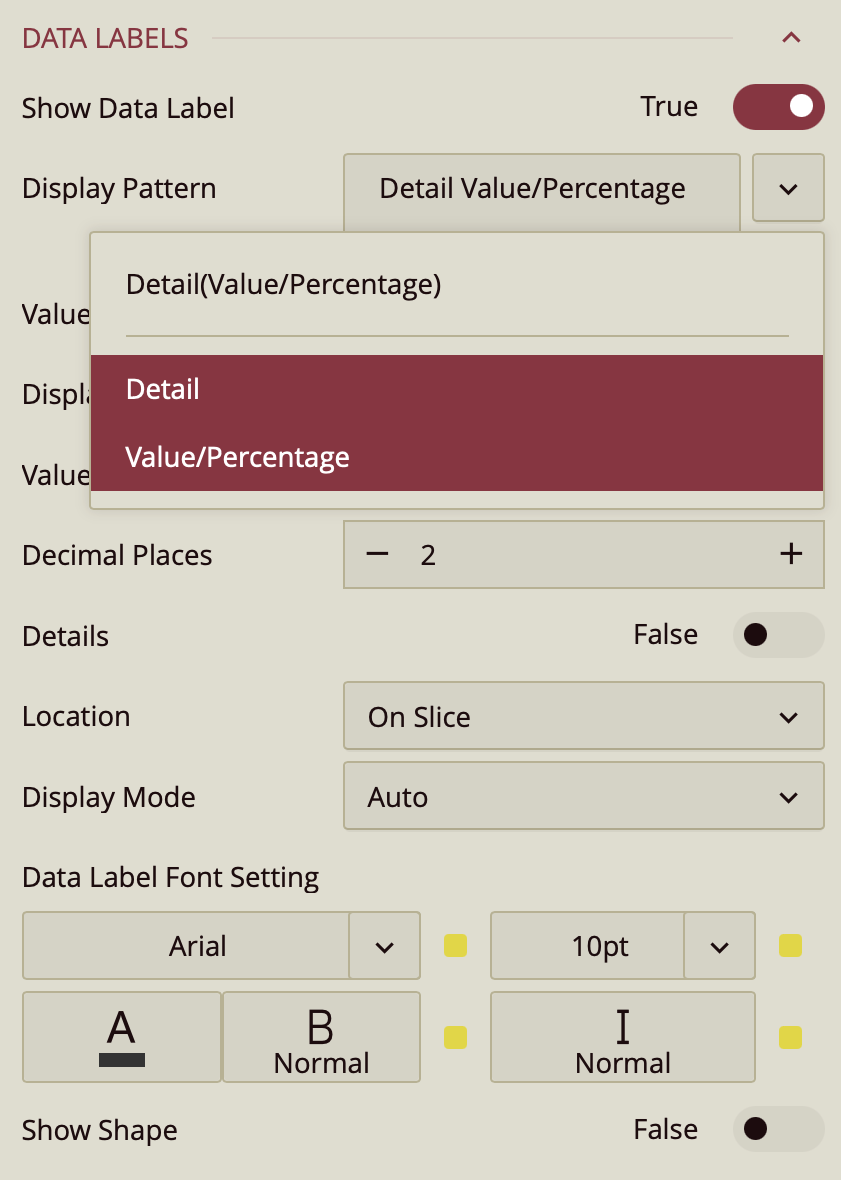Viewport: 841px width, 1180px height.
Task: Open the Display Pattern dropdown arrow
Action: coord(788,188)
